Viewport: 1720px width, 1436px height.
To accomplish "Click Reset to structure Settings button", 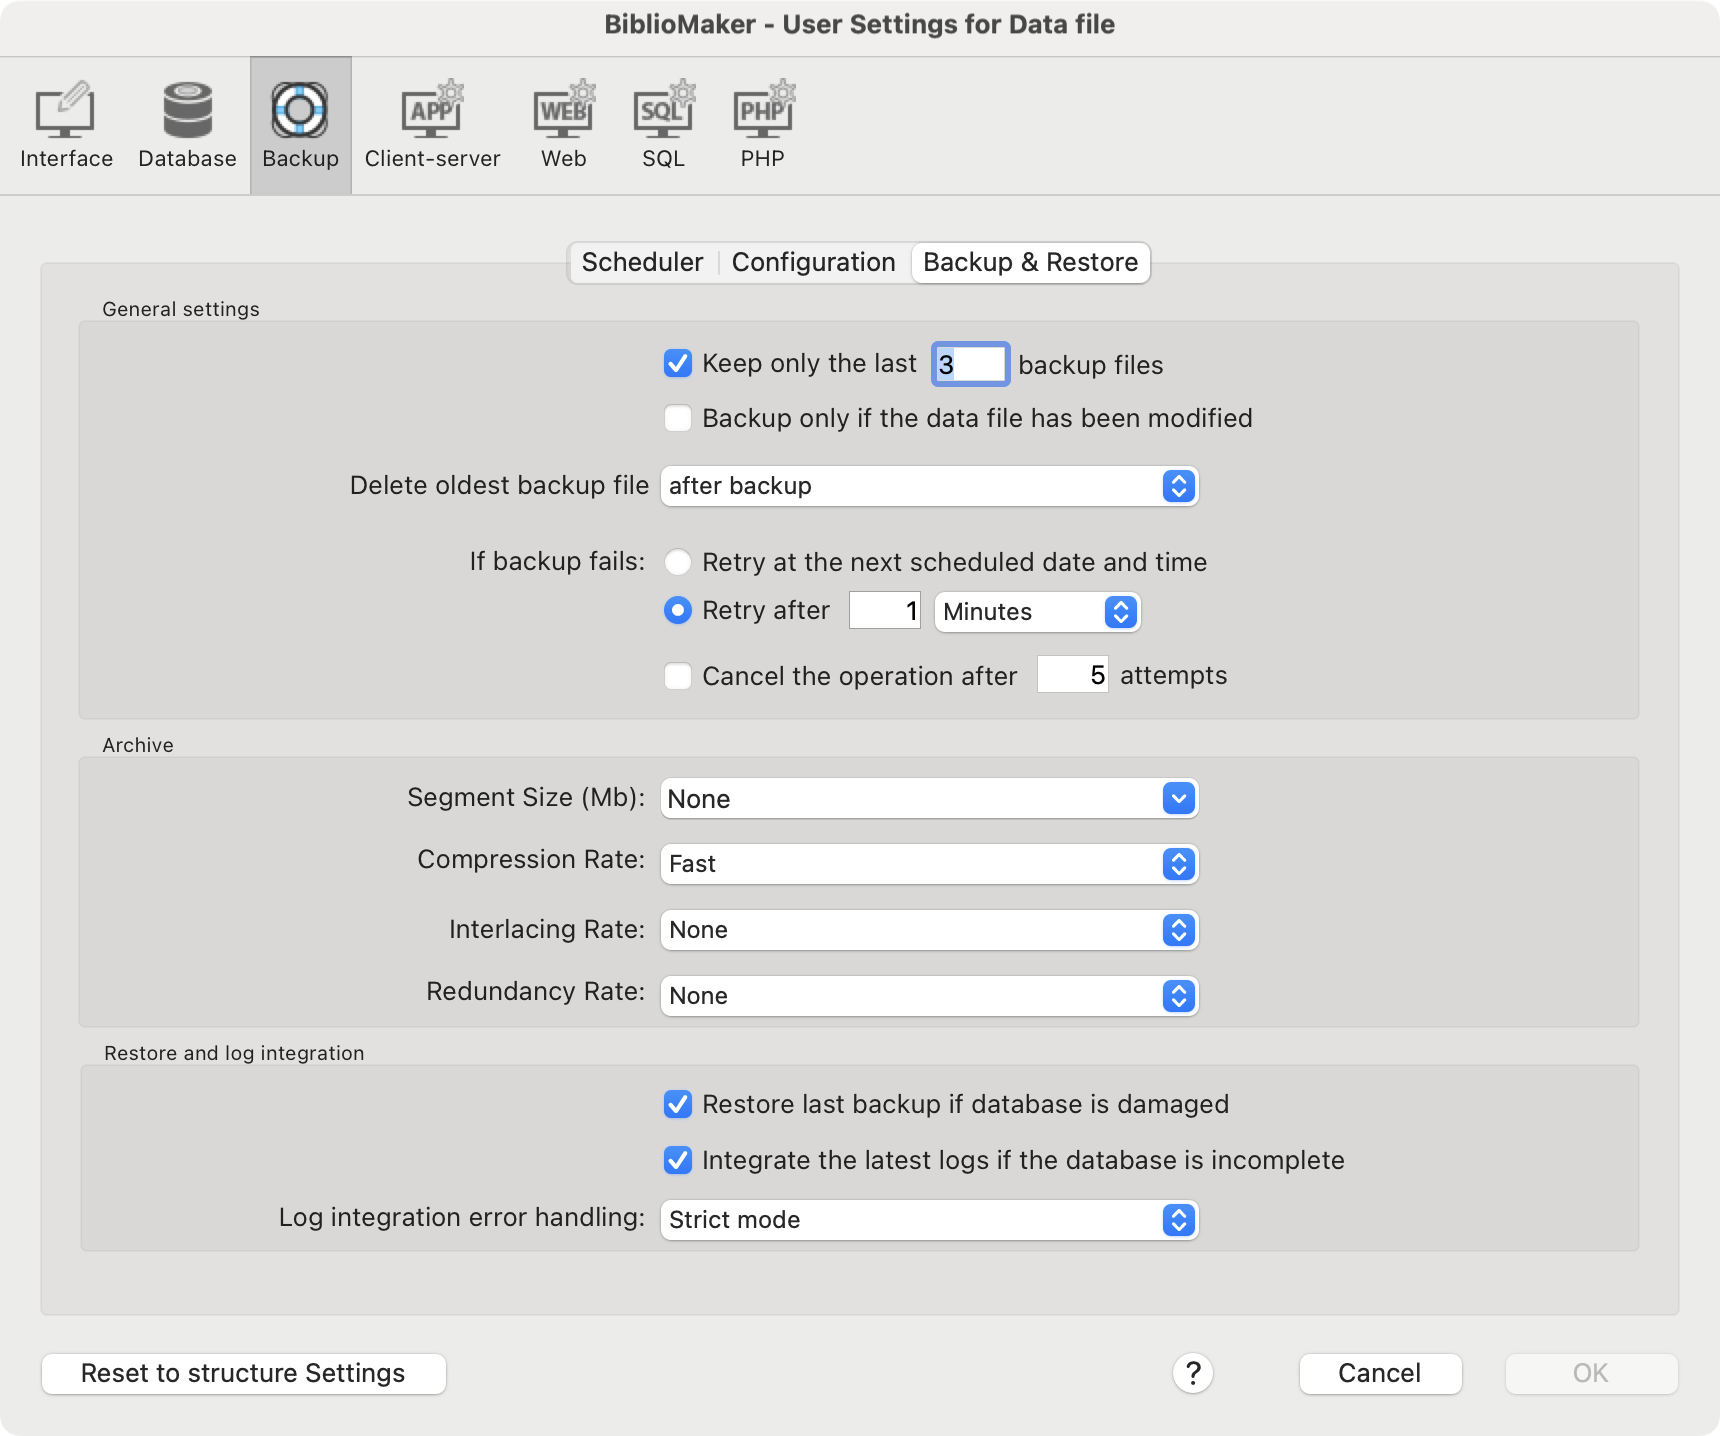I will point(244,1373).
